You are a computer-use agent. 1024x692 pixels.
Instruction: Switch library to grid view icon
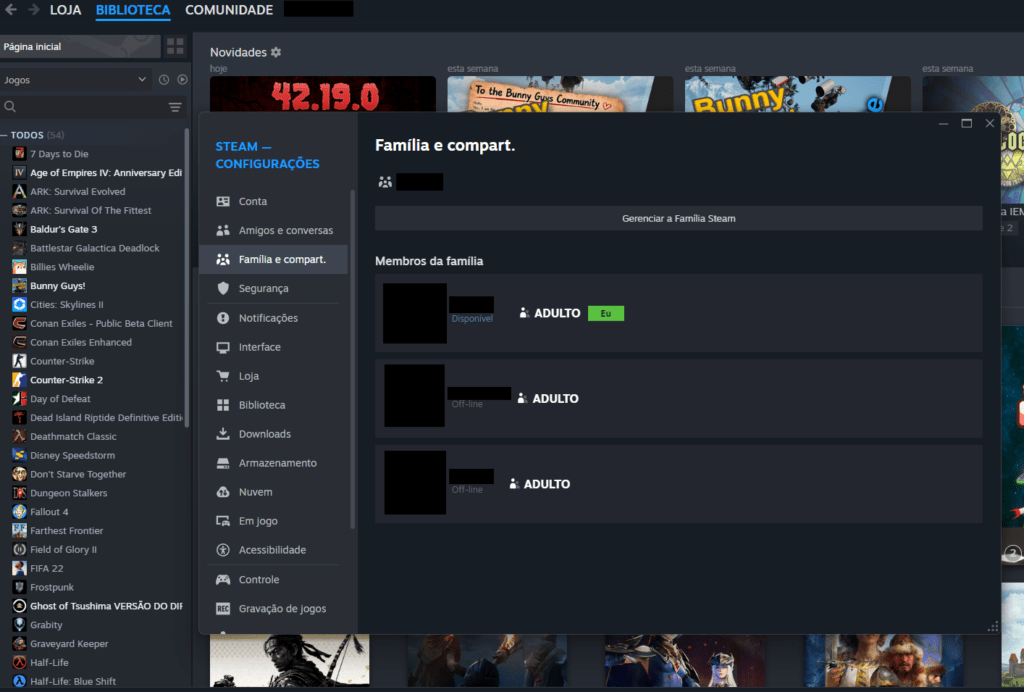tap(175, 46)
